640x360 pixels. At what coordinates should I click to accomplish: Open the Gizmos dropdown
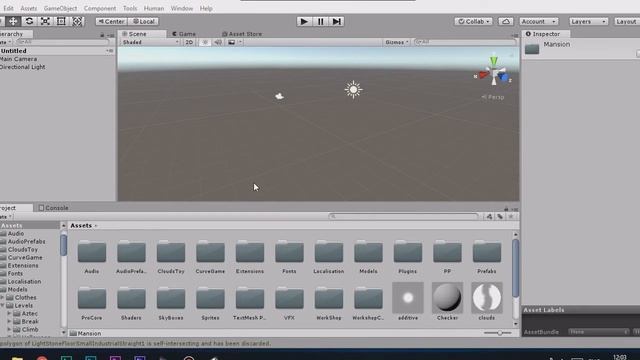(x=396, y=42)
